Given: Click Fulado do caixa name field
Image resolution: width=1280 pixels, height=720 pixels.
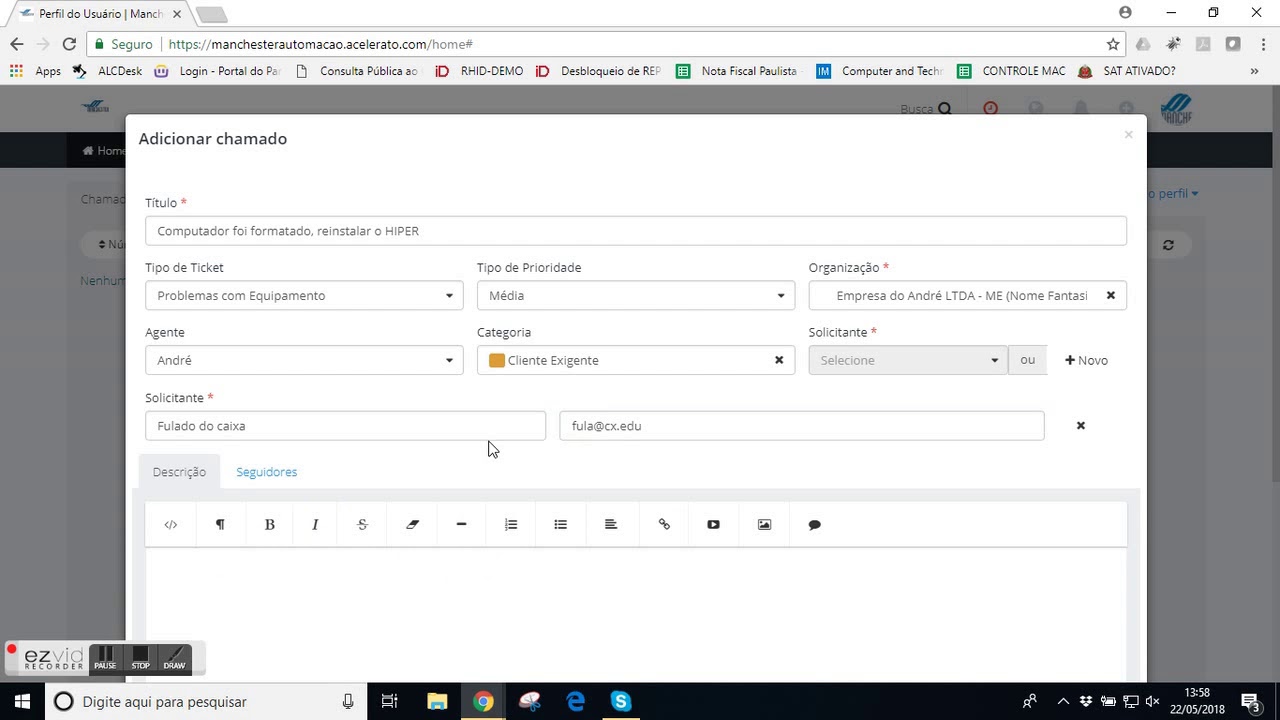Looking at the screenshot, I should 345,426.
